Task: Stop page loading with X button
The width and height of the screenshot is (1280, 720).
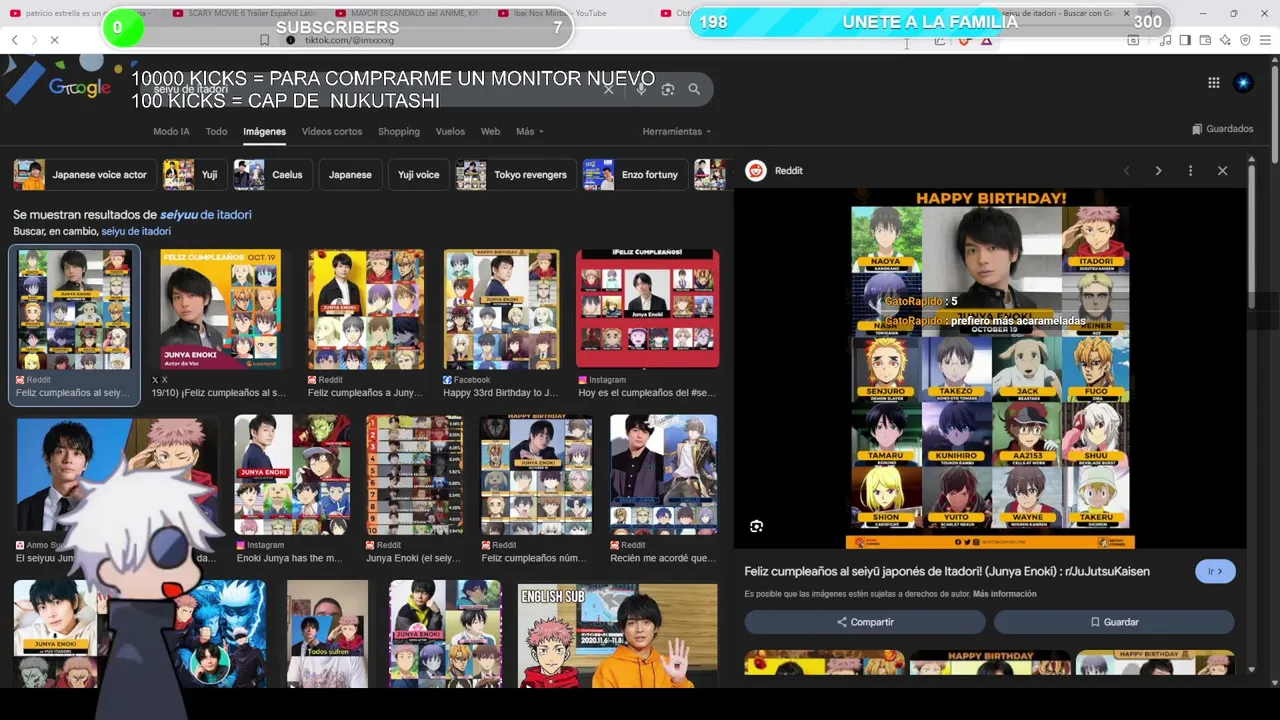Action: 54,40
